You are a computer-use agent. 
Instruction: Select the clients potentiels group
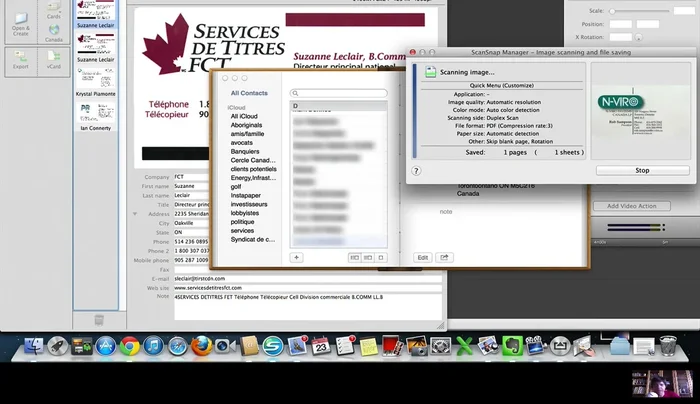254,169
